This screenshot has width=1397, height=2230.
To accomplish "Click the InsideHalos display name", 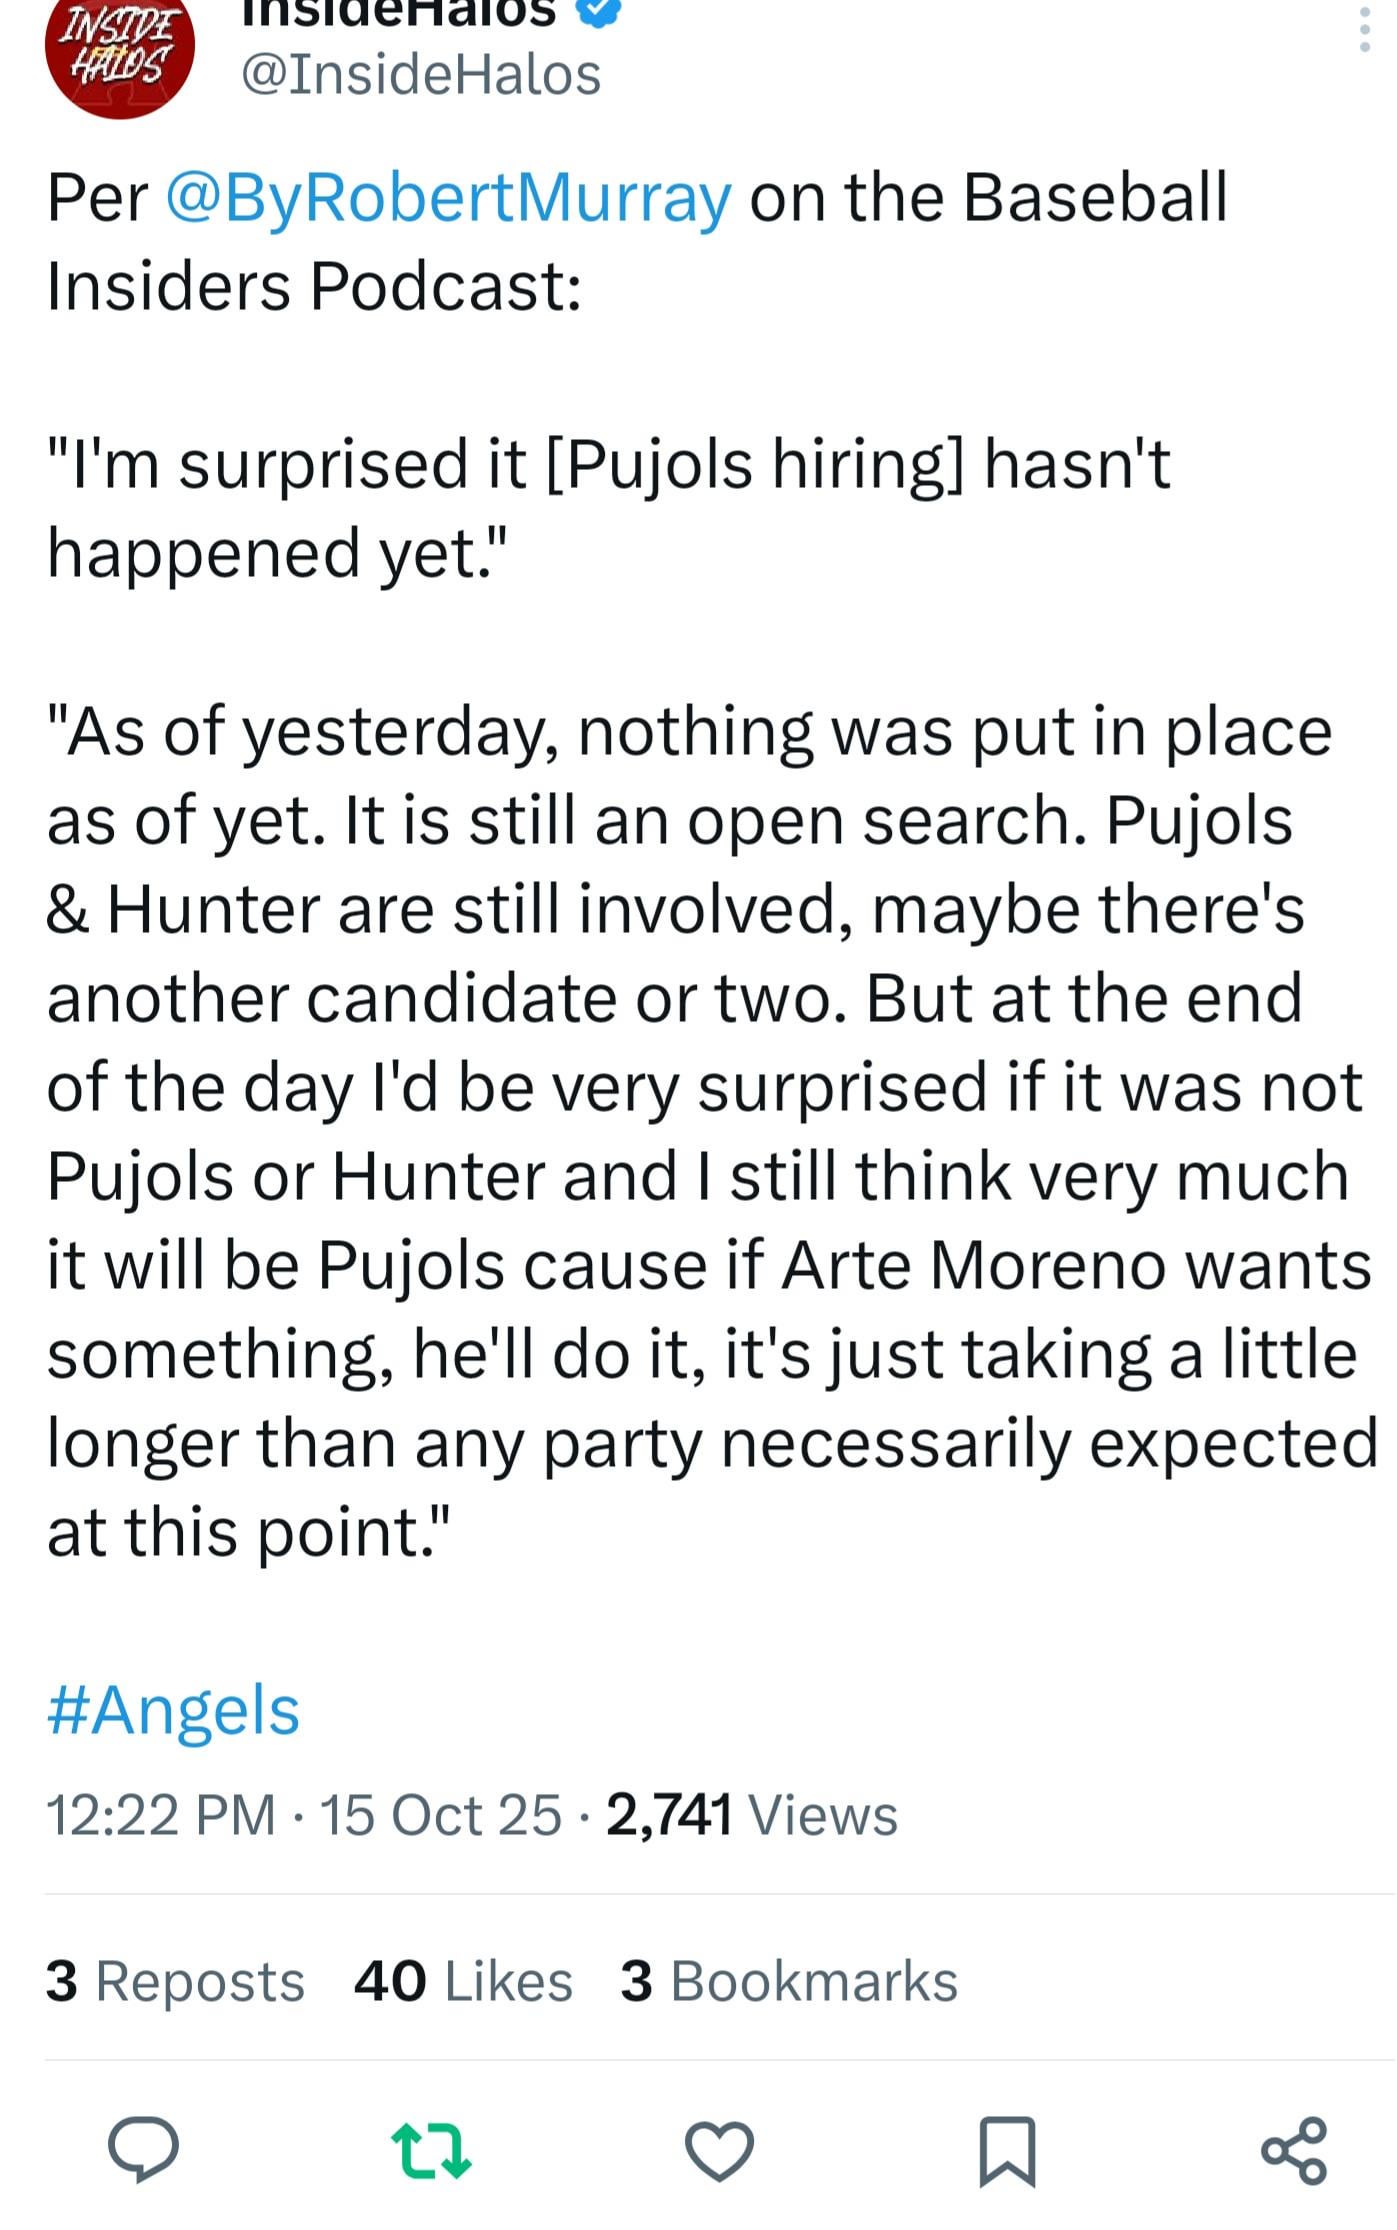I will pyautogui.click(x=398, y=12).
